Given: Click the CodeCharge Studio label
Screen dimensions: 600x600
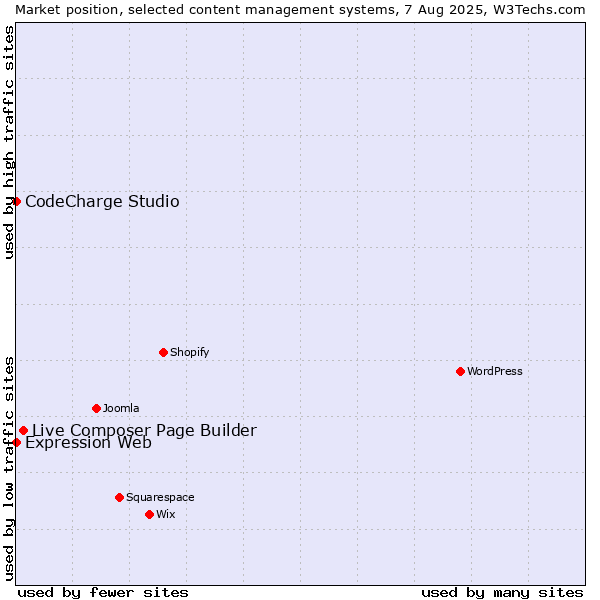Looking at the screenshot, I should (x=102, y=202).
